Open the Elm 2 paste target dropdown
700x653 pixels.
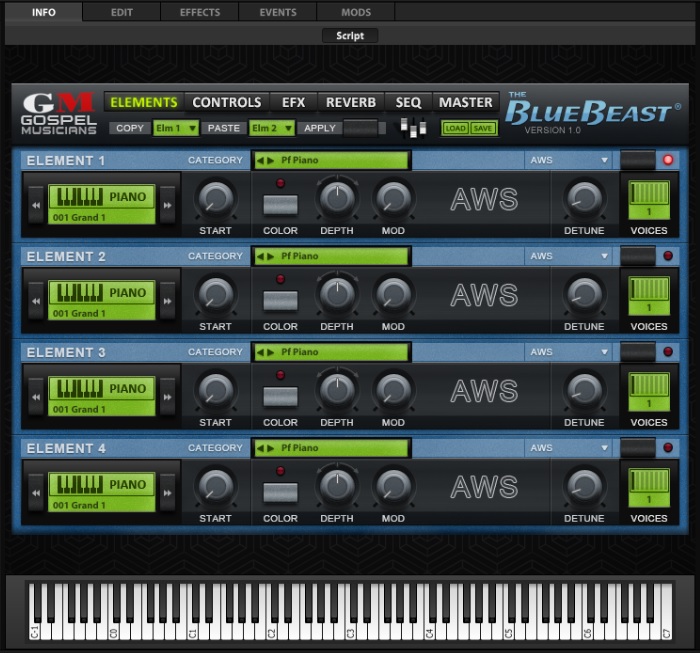(271, 129)
